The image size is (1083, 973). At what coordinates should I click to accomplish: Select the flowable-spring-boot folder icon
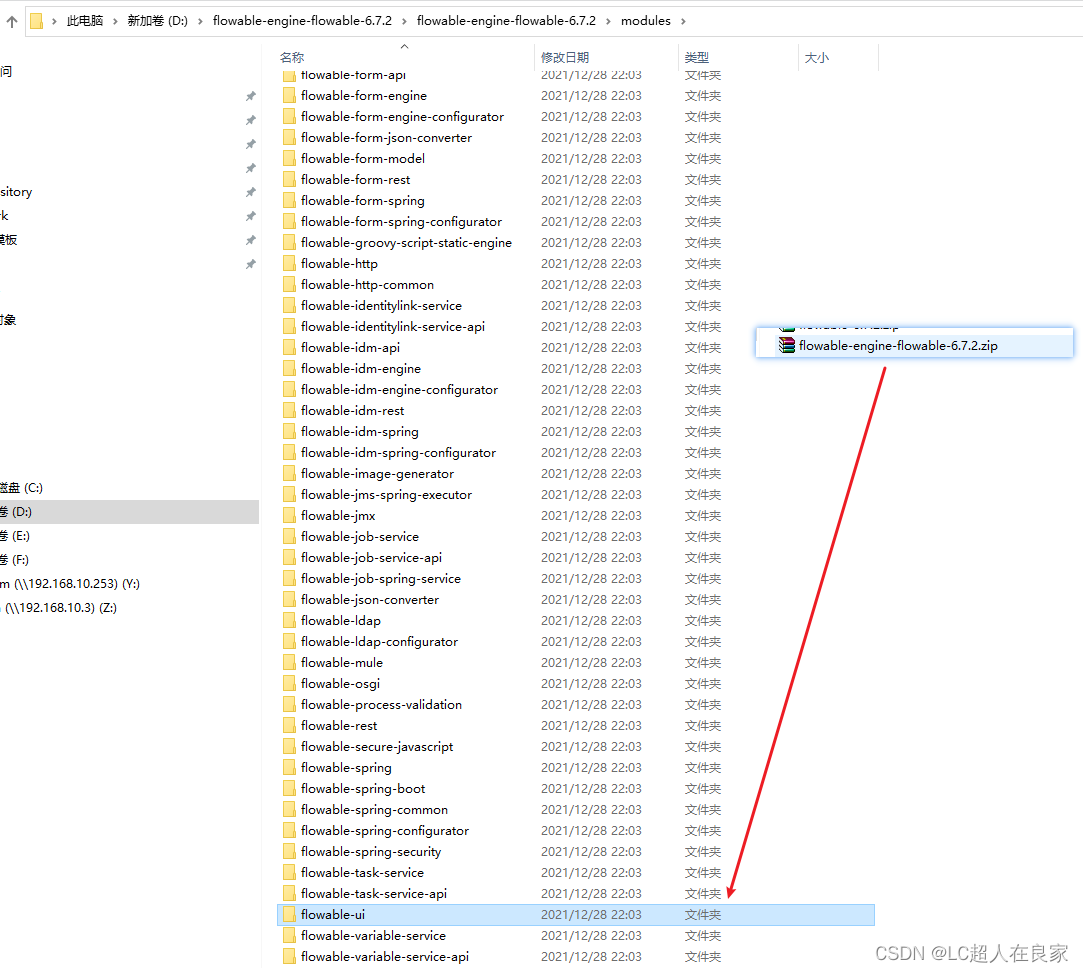[289, 789]
